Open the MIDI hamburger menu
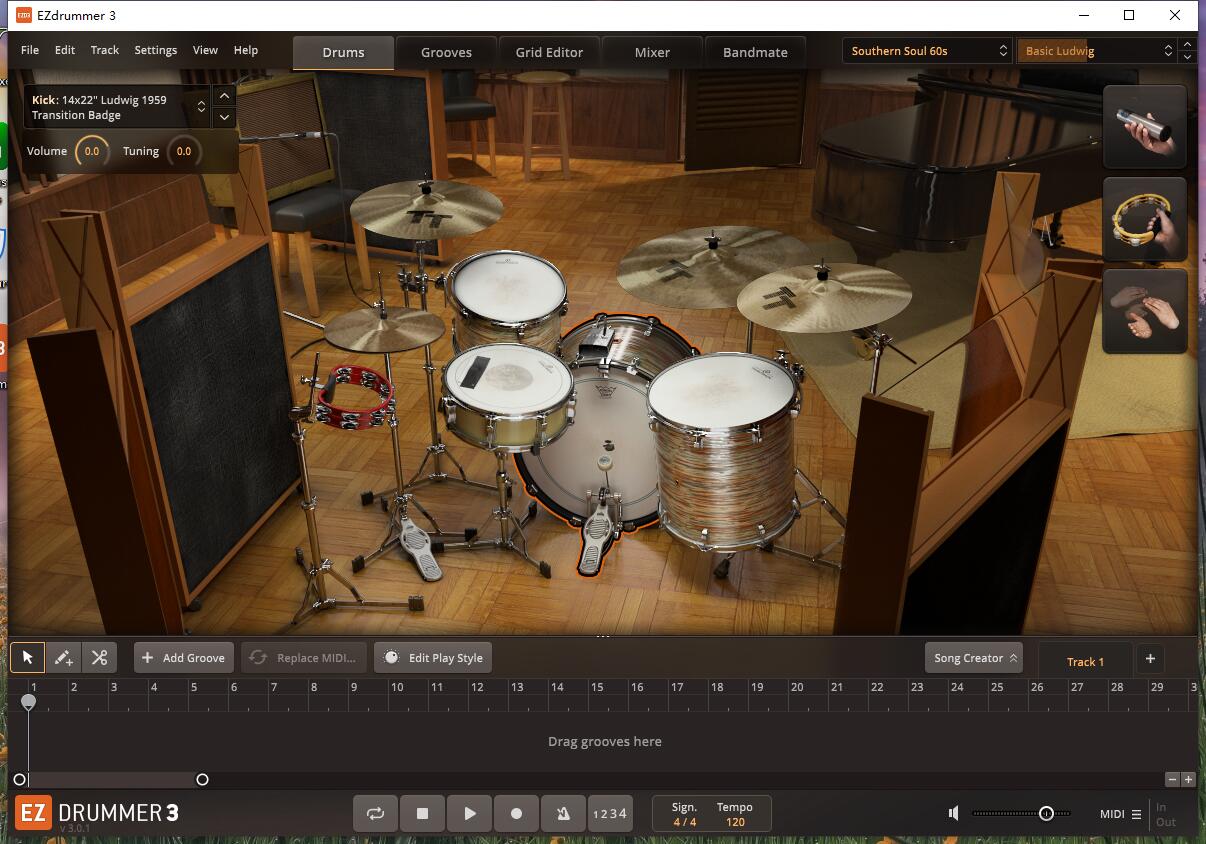 [x=1136, y=814]
